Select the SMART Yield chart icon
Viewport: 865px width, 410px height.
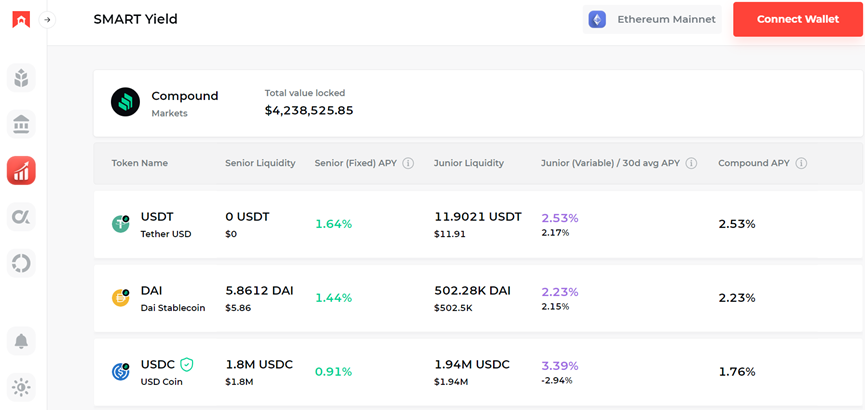pos(21,170)
